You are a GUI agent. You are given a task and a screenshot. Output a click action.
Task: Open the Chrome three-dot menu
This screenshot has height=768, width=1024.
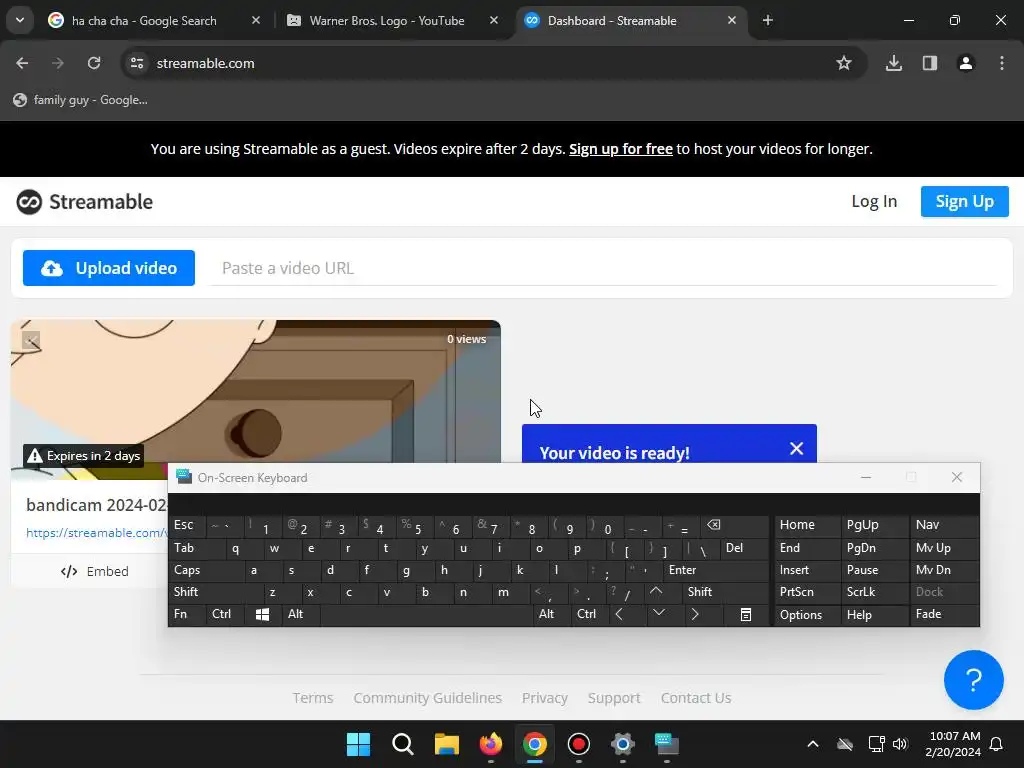(x=1001, y=63)
